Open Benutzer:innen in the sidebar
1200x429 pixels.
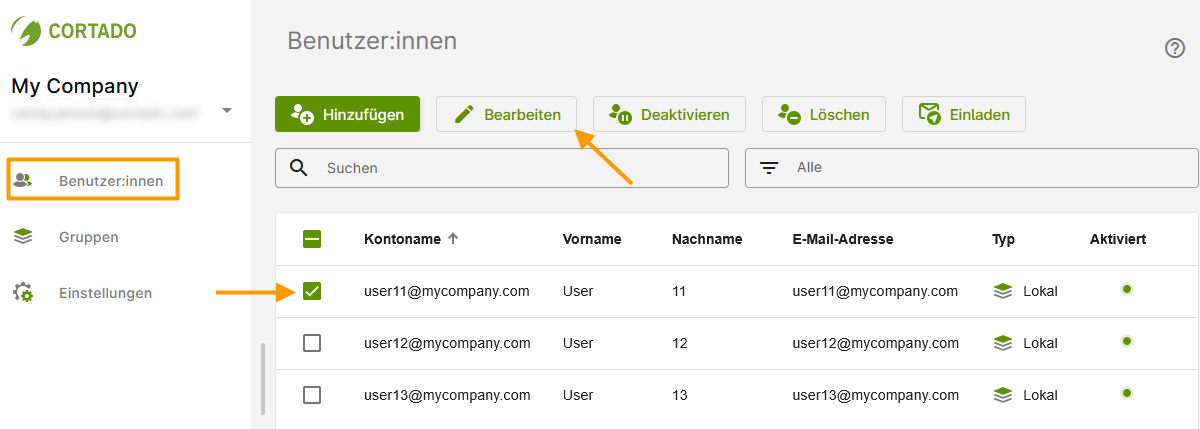(93, 180)
